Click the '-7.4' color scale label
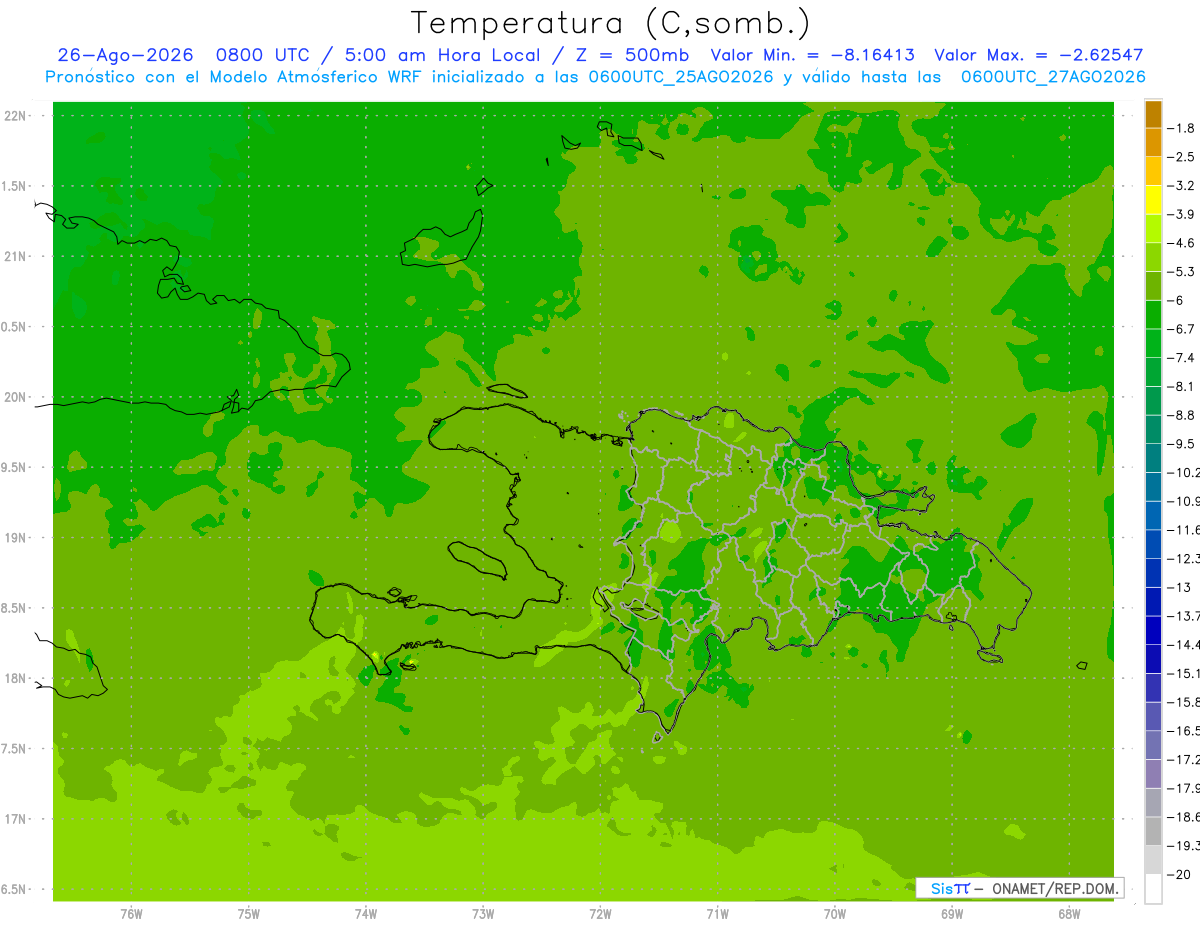 (x=1181, y=358)
